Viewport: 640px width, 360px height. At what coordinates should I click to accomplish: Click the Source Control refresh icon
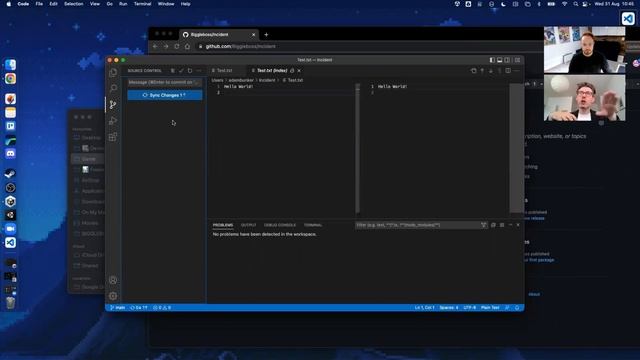point(190,71)
